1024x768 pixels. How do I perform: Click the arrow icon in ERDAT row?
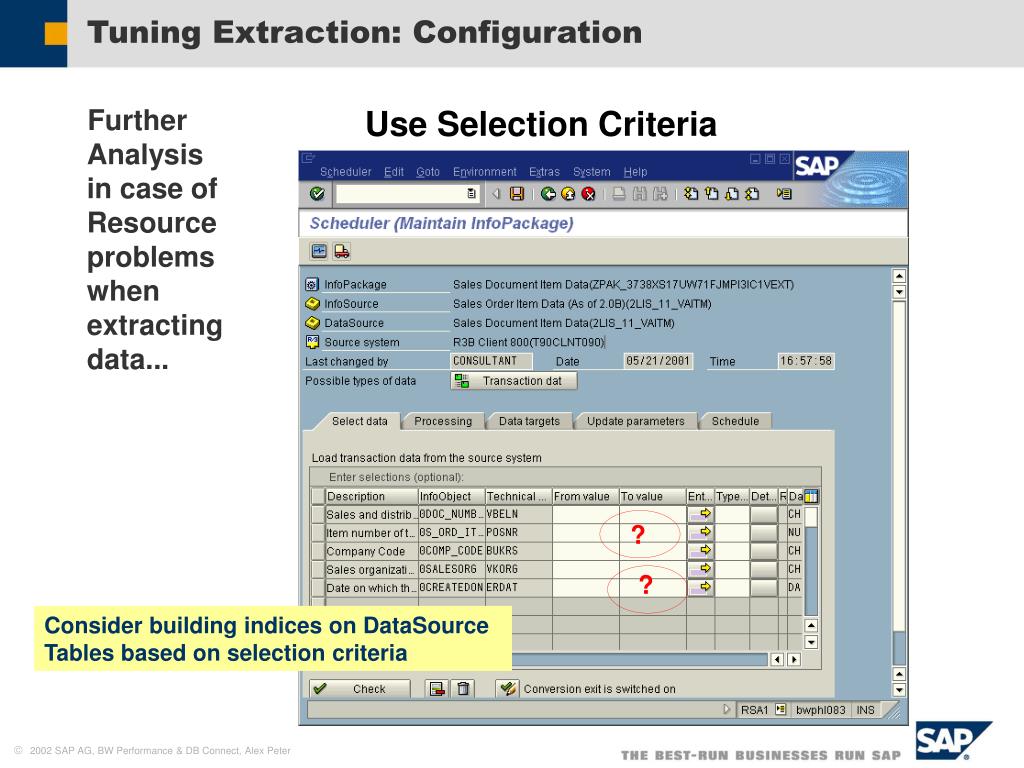click(x=700, y=588)
